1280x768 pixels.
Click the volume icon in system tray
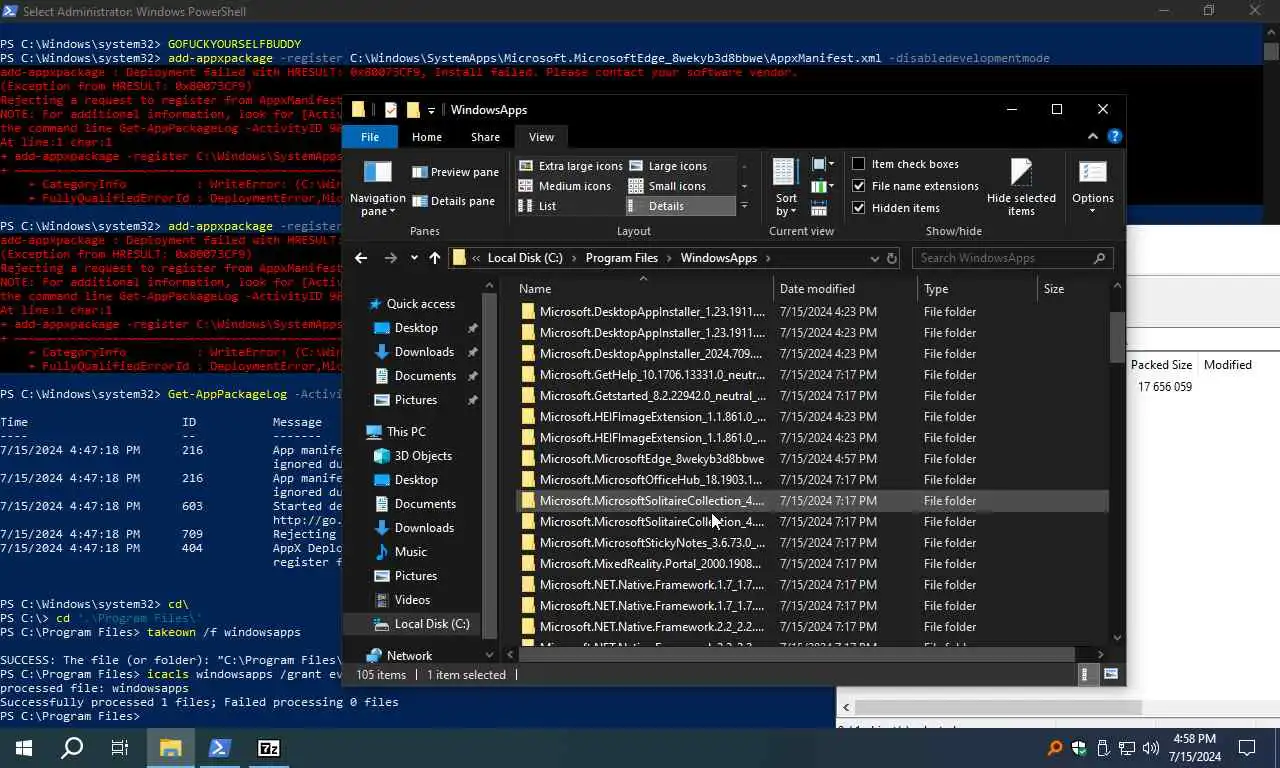1150,748
